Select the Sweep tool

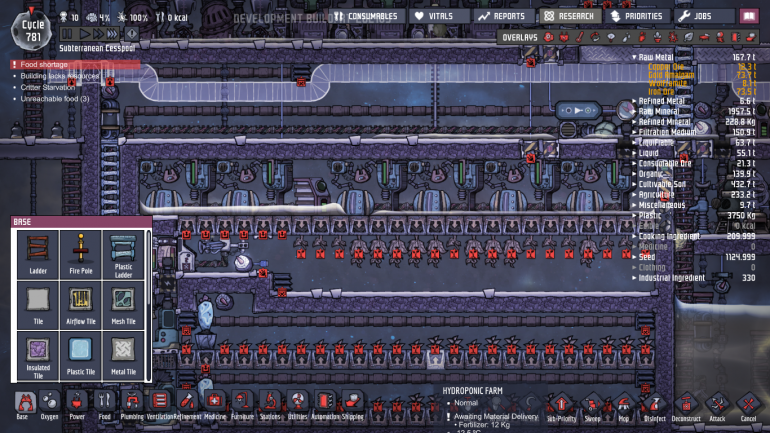(x=592, y=407)
